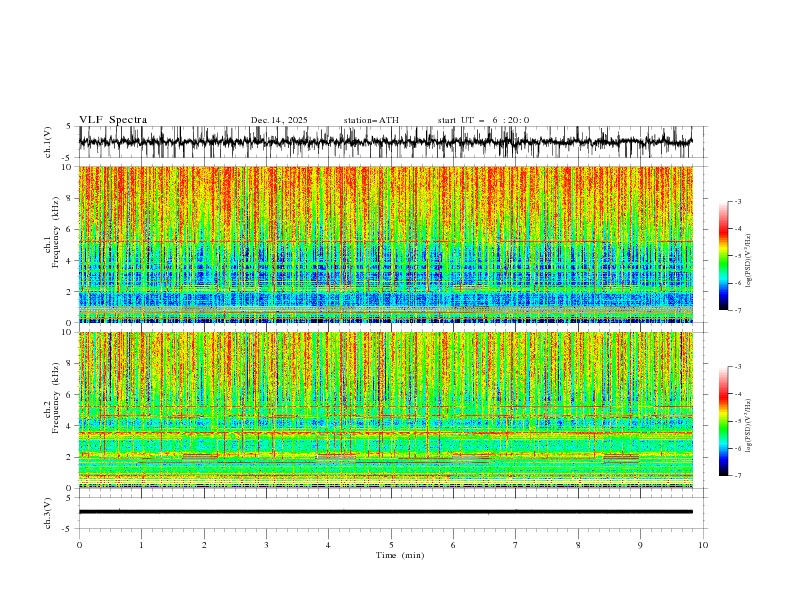Click the ch.1 spectrogram plot
This screenshot has width=792, height=612.
point(385,244)
